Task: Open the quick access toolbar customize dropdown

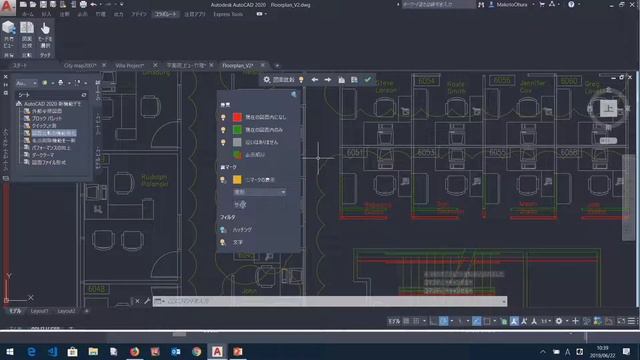Action: tap(122, 4)
